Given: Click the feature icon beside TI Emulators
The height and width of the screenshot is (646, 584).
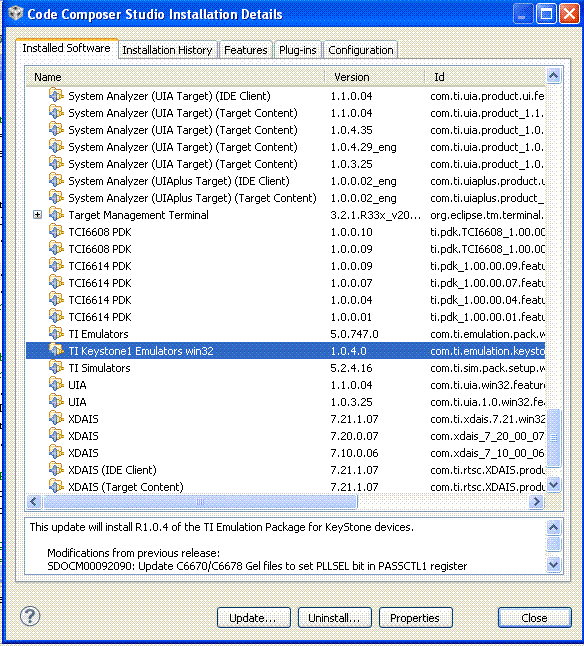Looking at the screenshot, I should pyautogui.click(x=56, y=333).
